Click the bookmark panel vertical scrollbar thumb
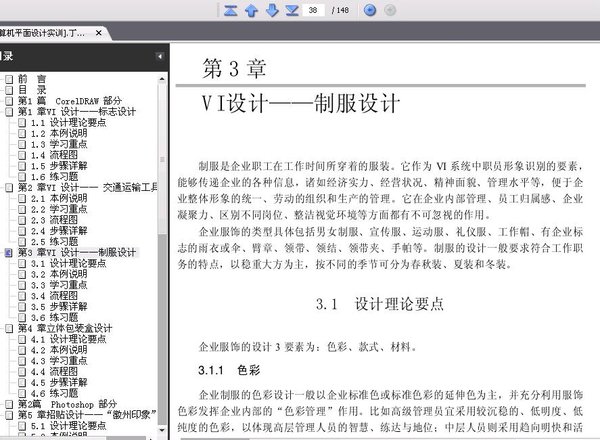Image resolution: width=600 pixels, height=440 pixels. (162, 159)
